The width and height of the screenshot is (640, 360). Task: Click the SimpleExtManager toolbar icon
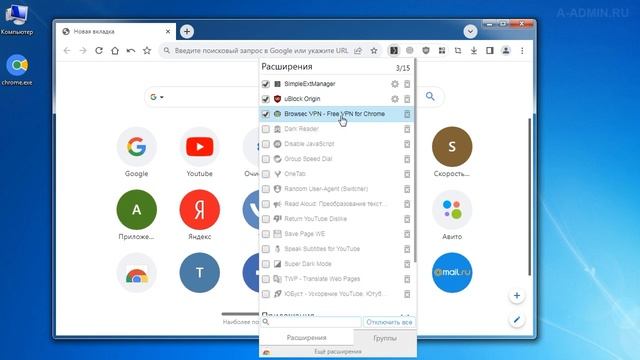point(393,51)
